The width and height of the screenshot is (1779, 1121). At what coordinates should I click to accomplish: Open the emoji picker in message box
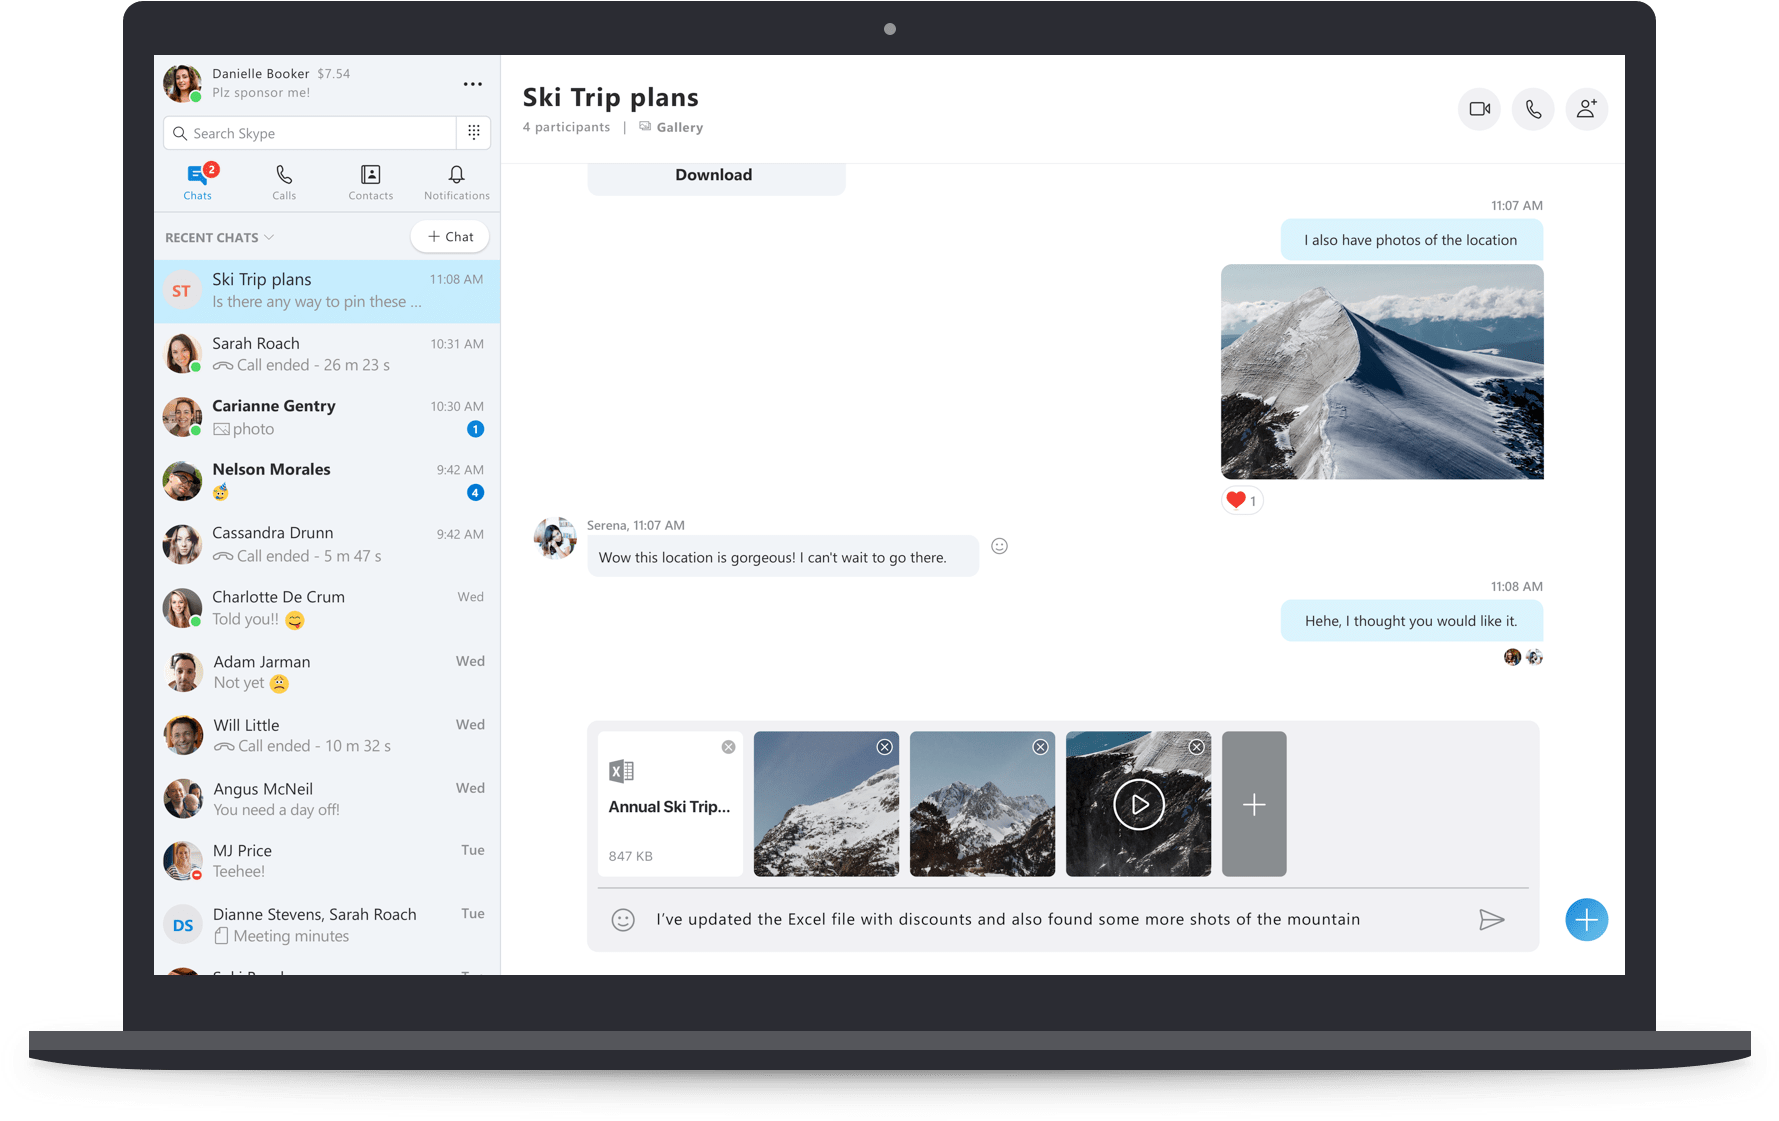(x=623, y=920)
